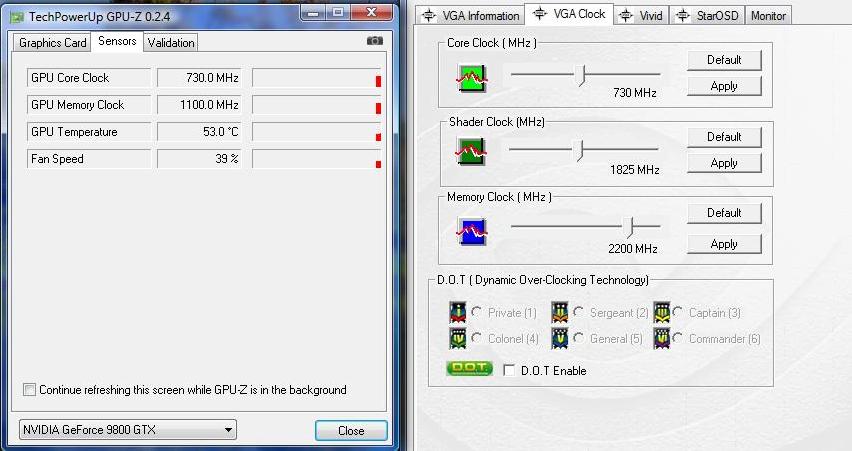Click the Fan Speed sensor label

tap(89, 159)
